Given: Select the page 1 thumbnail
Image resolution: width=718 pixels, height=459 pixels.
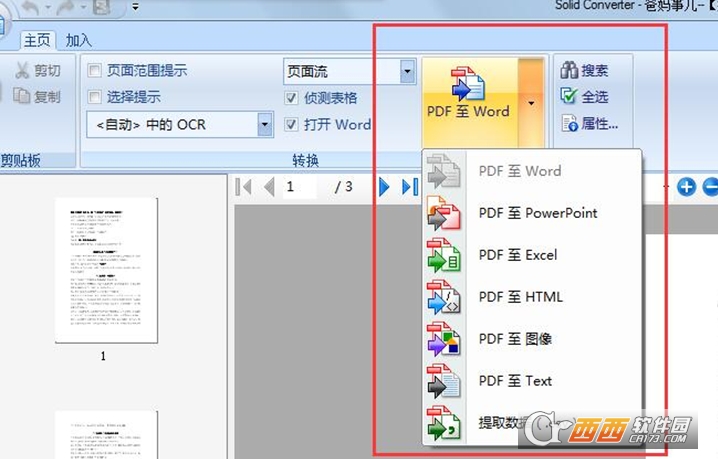Looking at the screenshot, I should (x=106, y=270).
